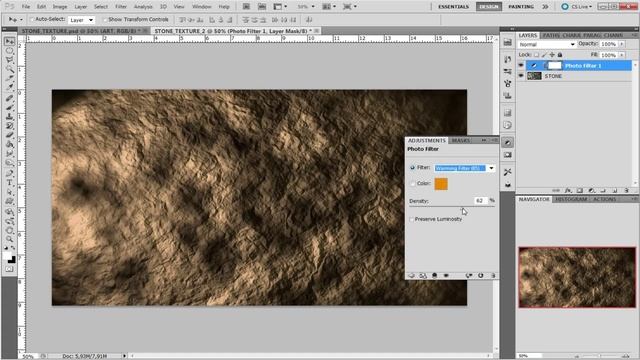Screen dimensions: 640x360
Task: Collapse the Adjustments panel with double arrows
Action: click(x=484, y=140)
